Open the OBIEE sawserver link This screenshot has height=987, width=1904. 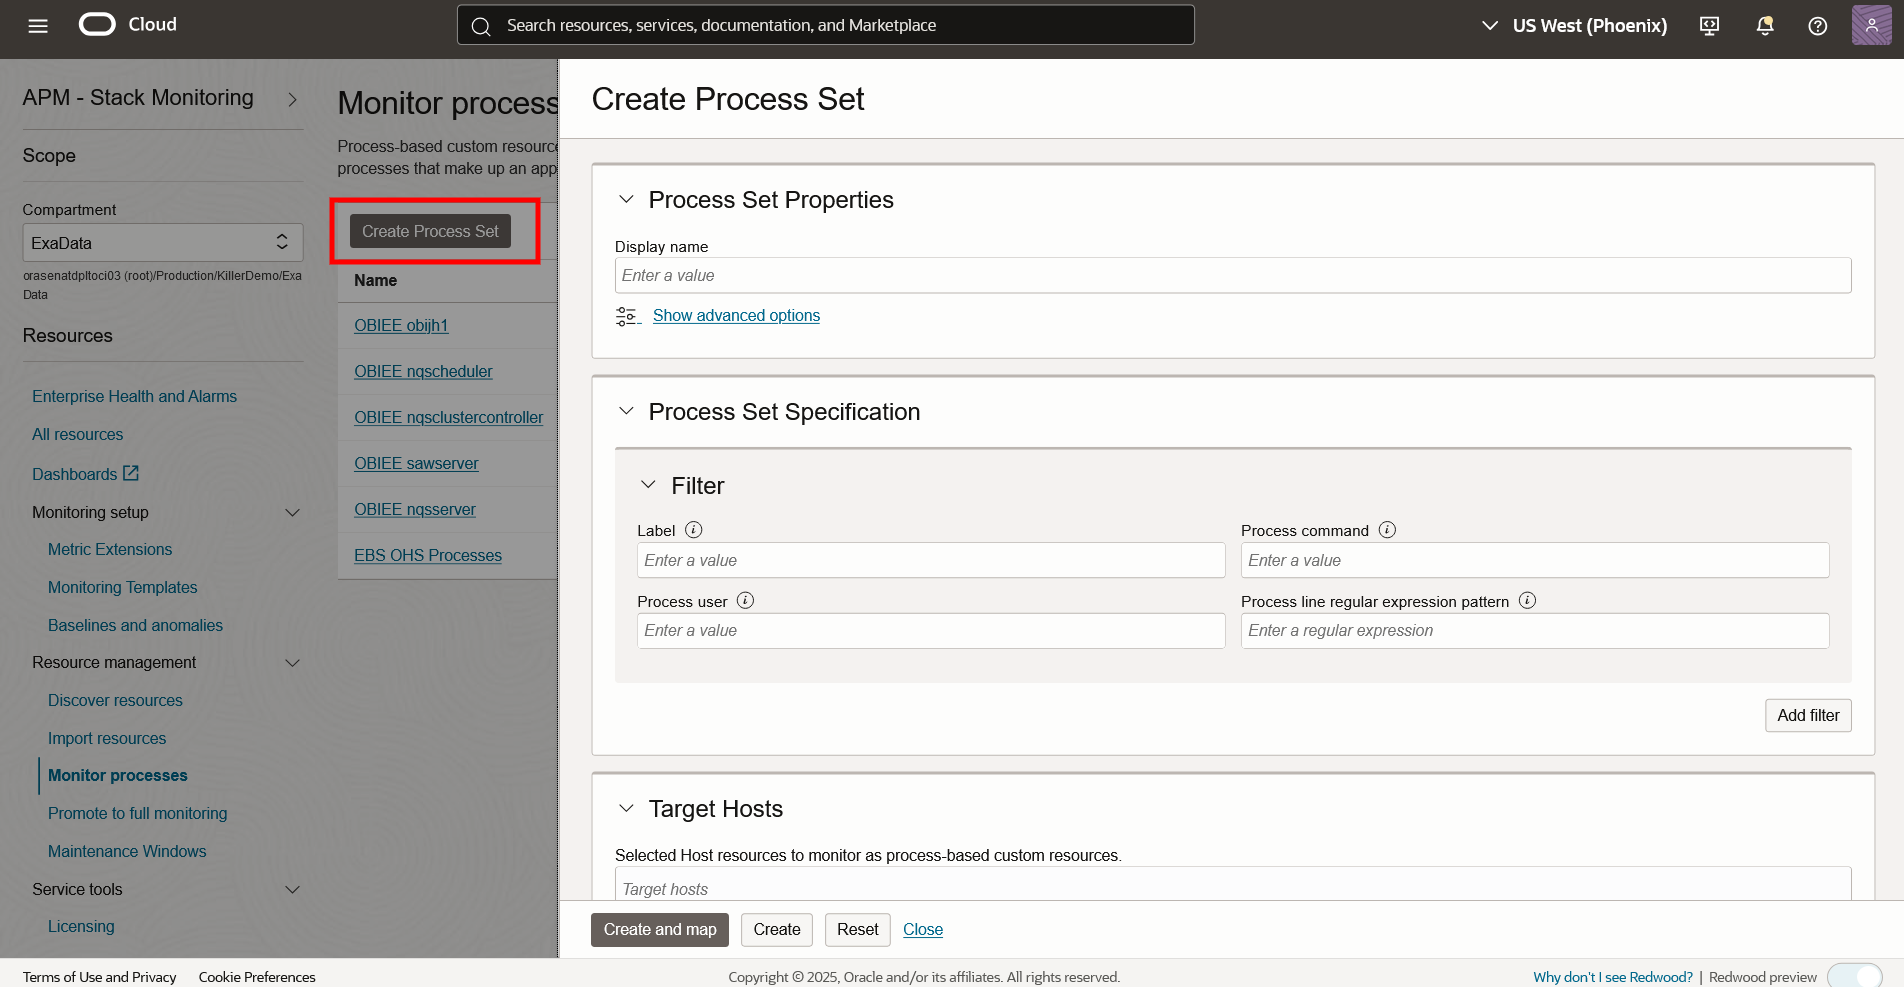point(416,463)
